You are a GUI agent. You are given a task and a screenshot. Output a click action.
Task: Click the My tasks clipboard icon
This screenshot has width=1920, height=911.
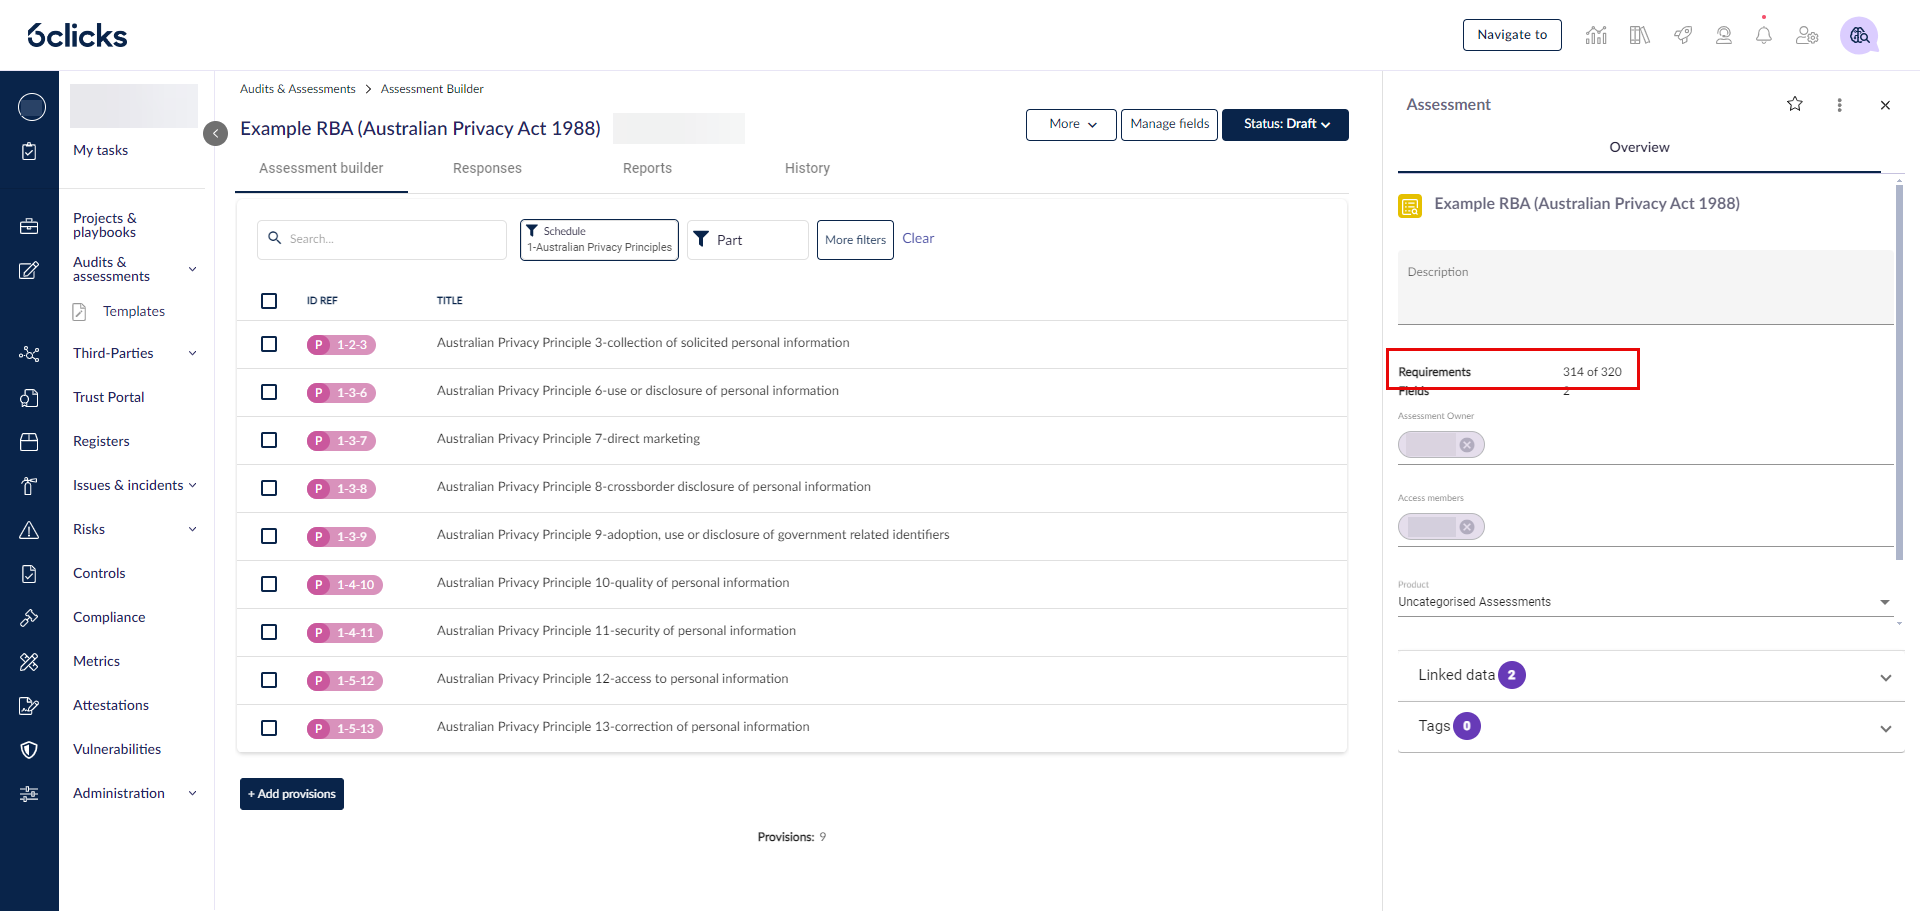pos(29,151)
